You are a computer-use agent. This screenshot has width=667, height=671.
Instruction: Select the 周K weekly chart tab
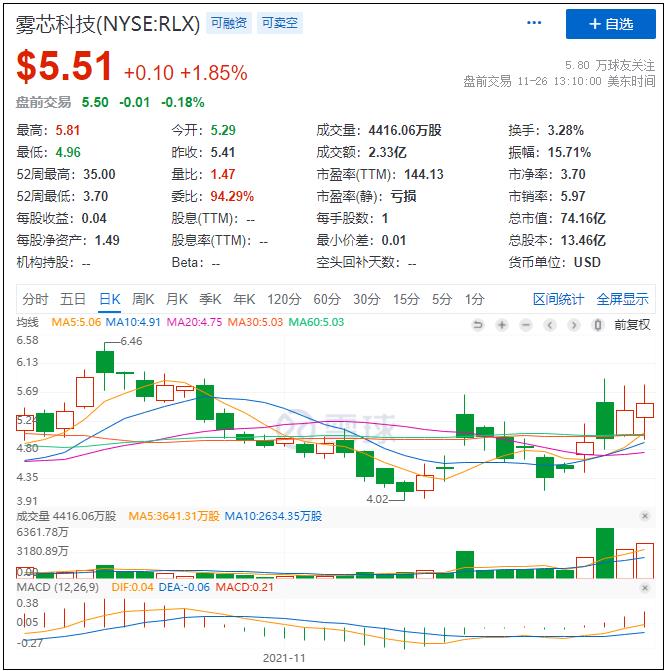click(143, 299)
